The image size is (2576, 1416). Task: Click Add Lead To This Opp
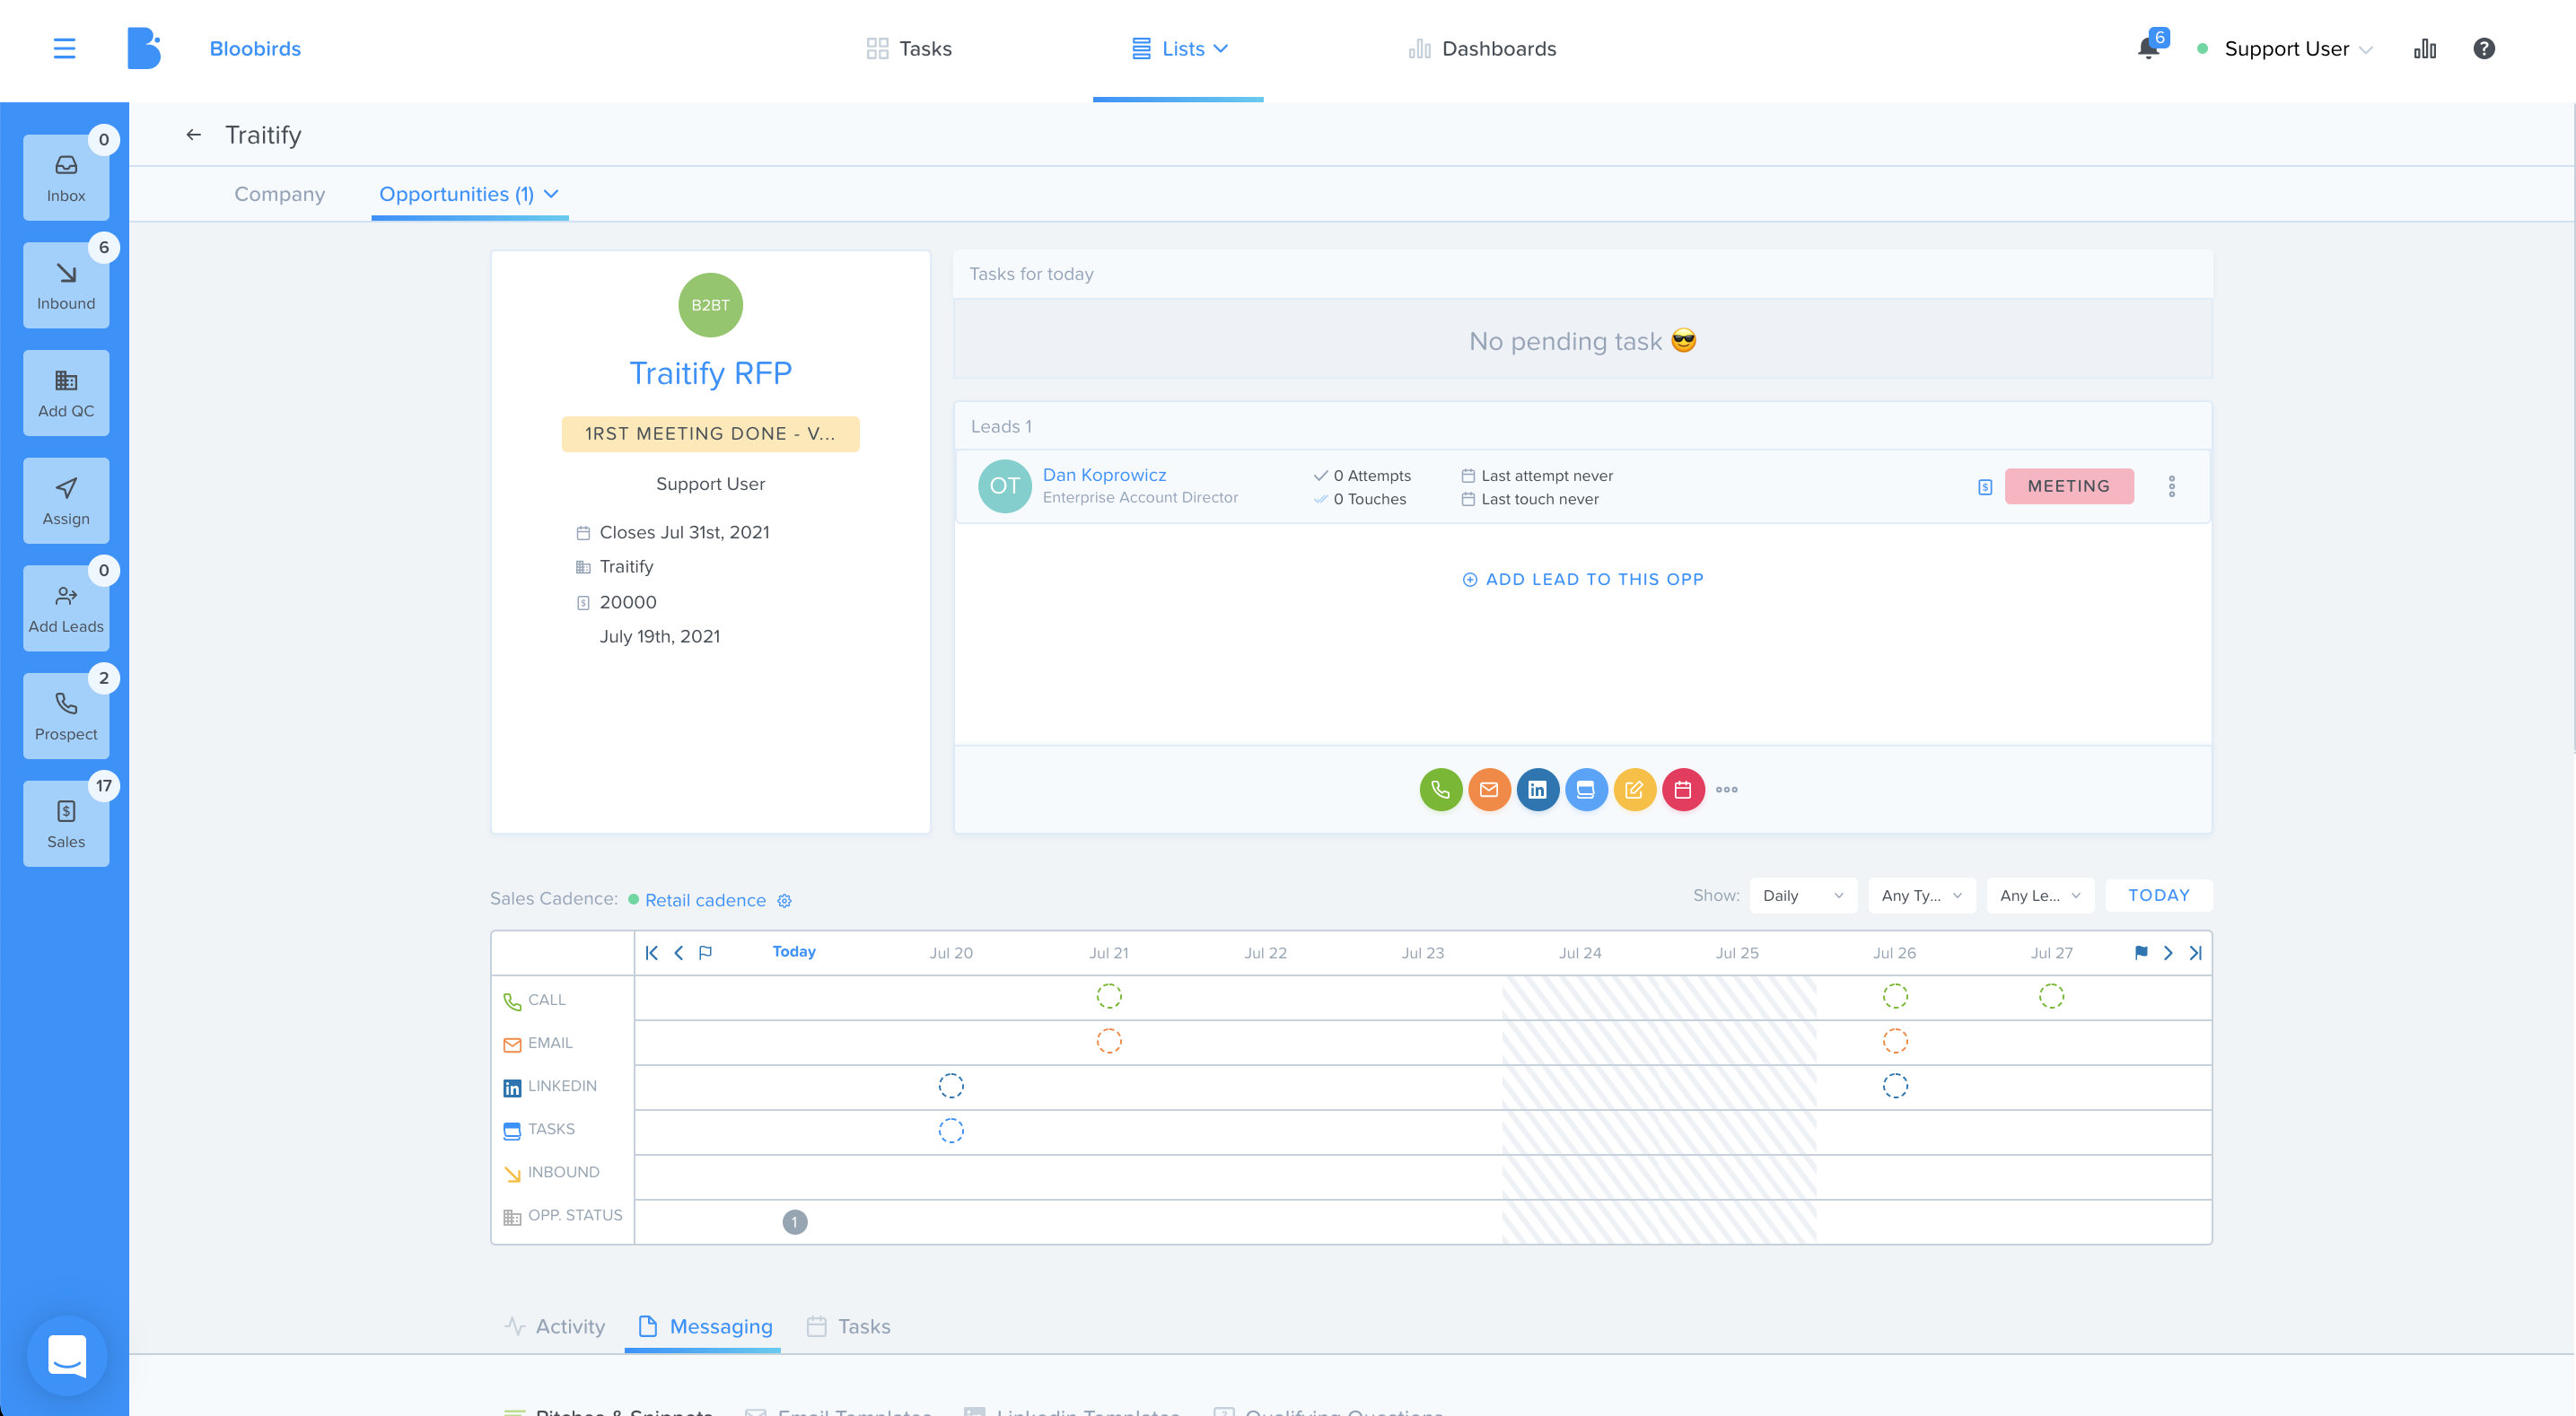click(1583, 580)
